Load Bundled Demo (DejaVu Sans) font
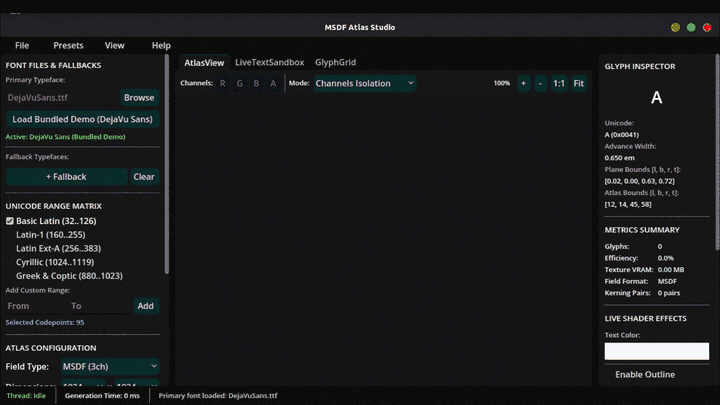This screenshot has width=720, height=405. [x=83, y=119]
